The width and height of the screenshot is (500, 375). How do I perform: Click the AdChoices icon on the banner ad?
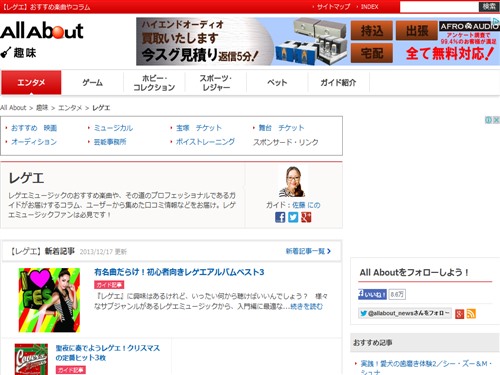coord(497,21)
